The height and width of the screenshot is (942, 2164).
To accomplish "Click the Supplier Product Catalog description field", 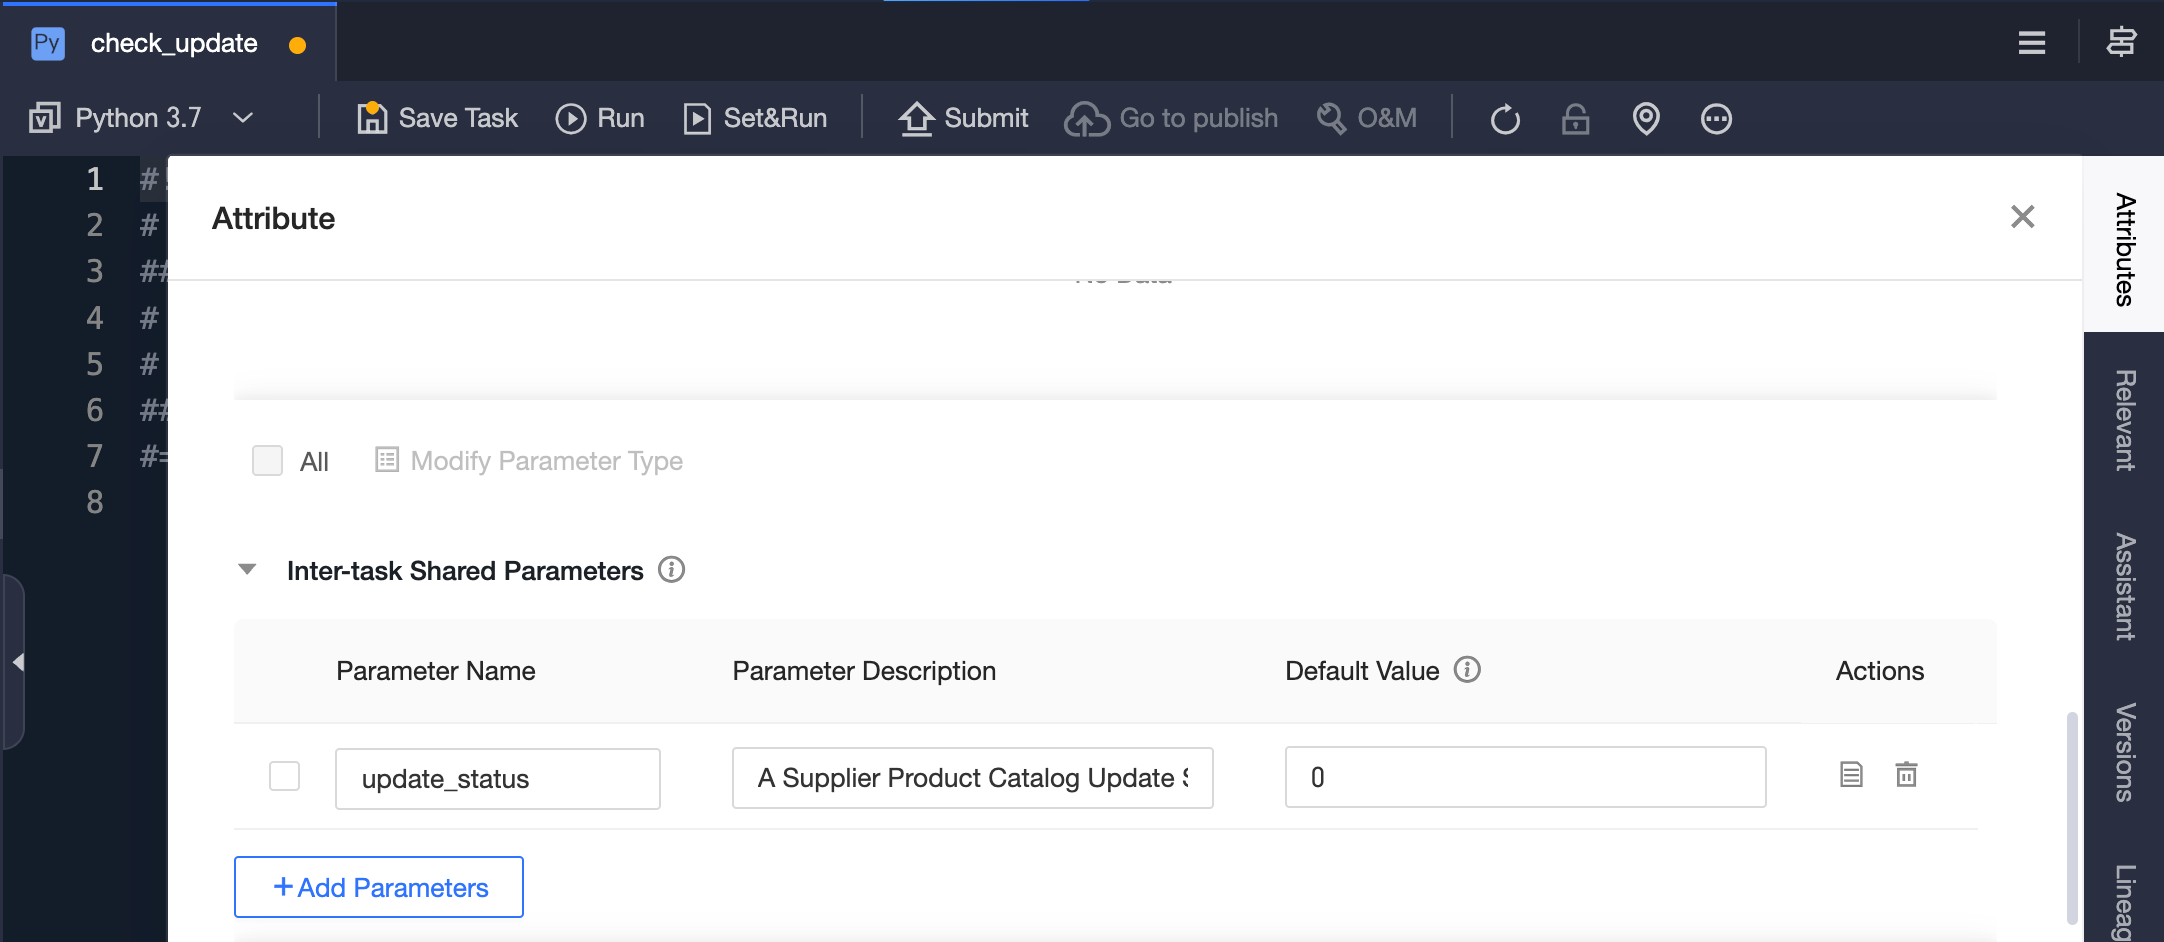I will 973,778.
